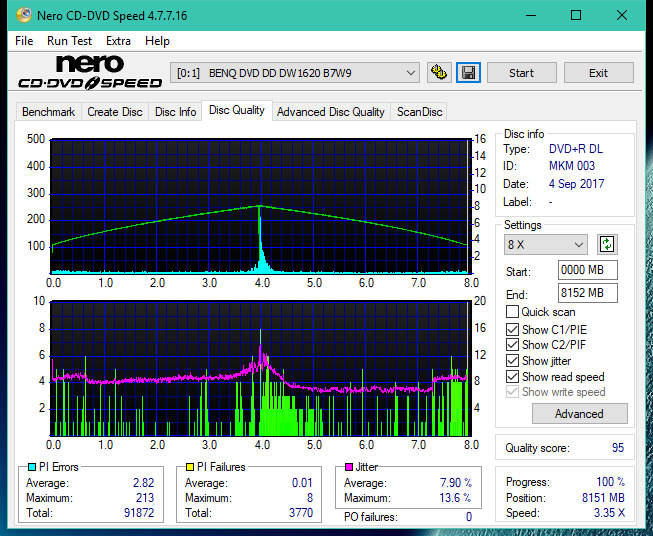The image size is (653, 536).
Task: Click the Quality score value 95
Action: point(618,448)
